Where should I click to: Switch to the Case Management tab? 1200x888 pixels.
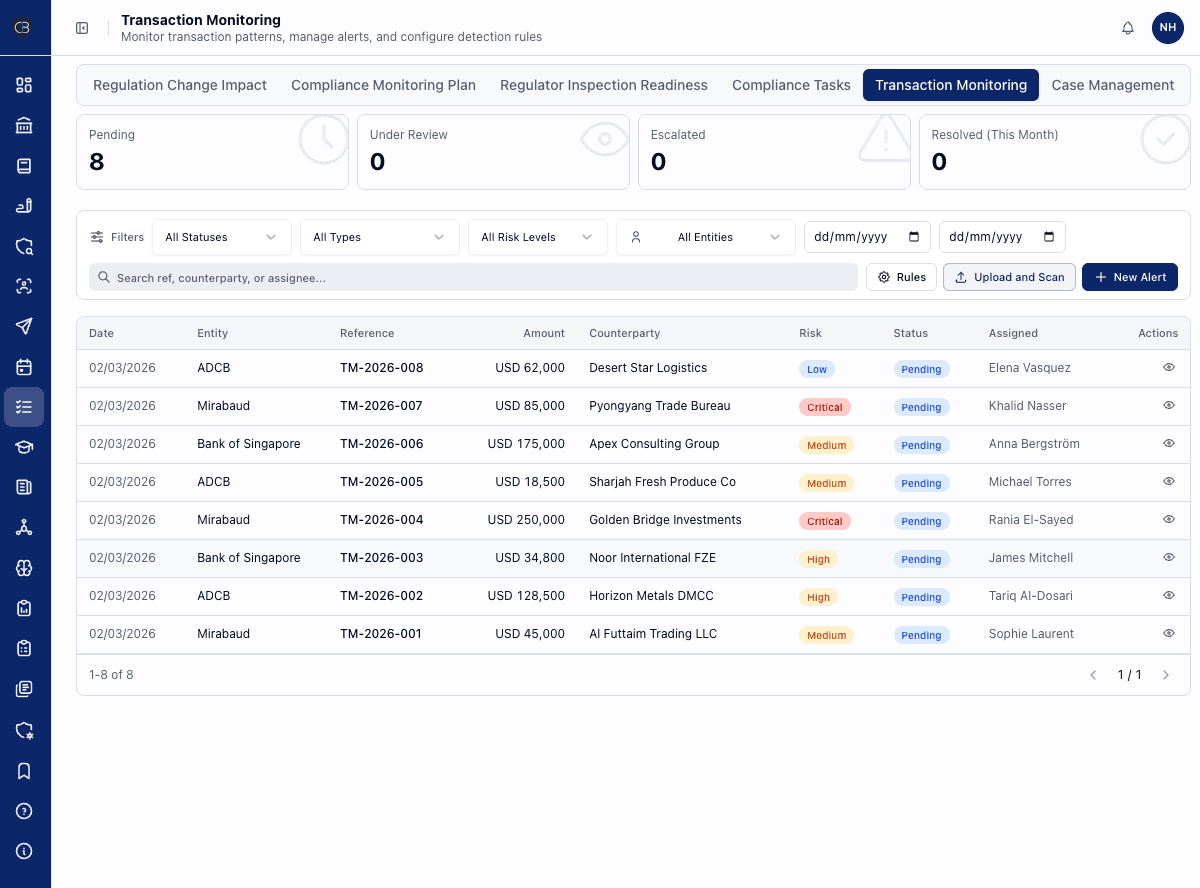click(x=1113, y=85)
